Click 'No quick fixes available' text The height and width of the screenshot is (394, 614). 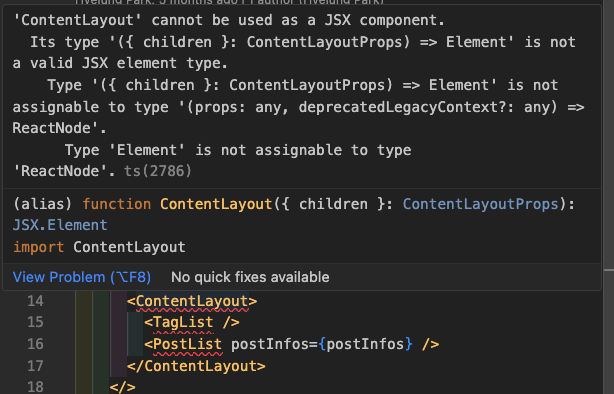tap(250, 277)
